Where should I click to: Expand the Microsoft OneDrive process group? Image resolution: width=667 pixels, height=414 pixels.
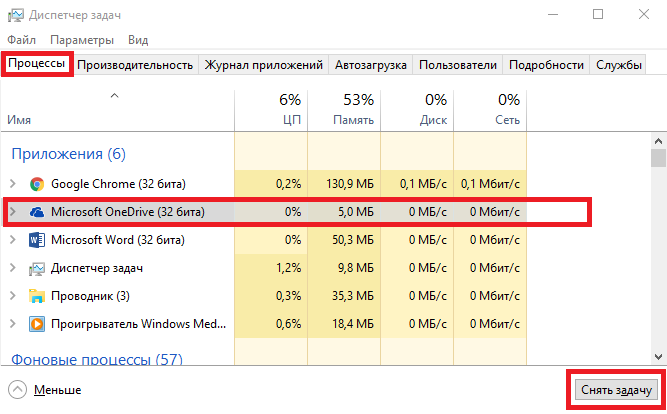[x=13, y=211]
